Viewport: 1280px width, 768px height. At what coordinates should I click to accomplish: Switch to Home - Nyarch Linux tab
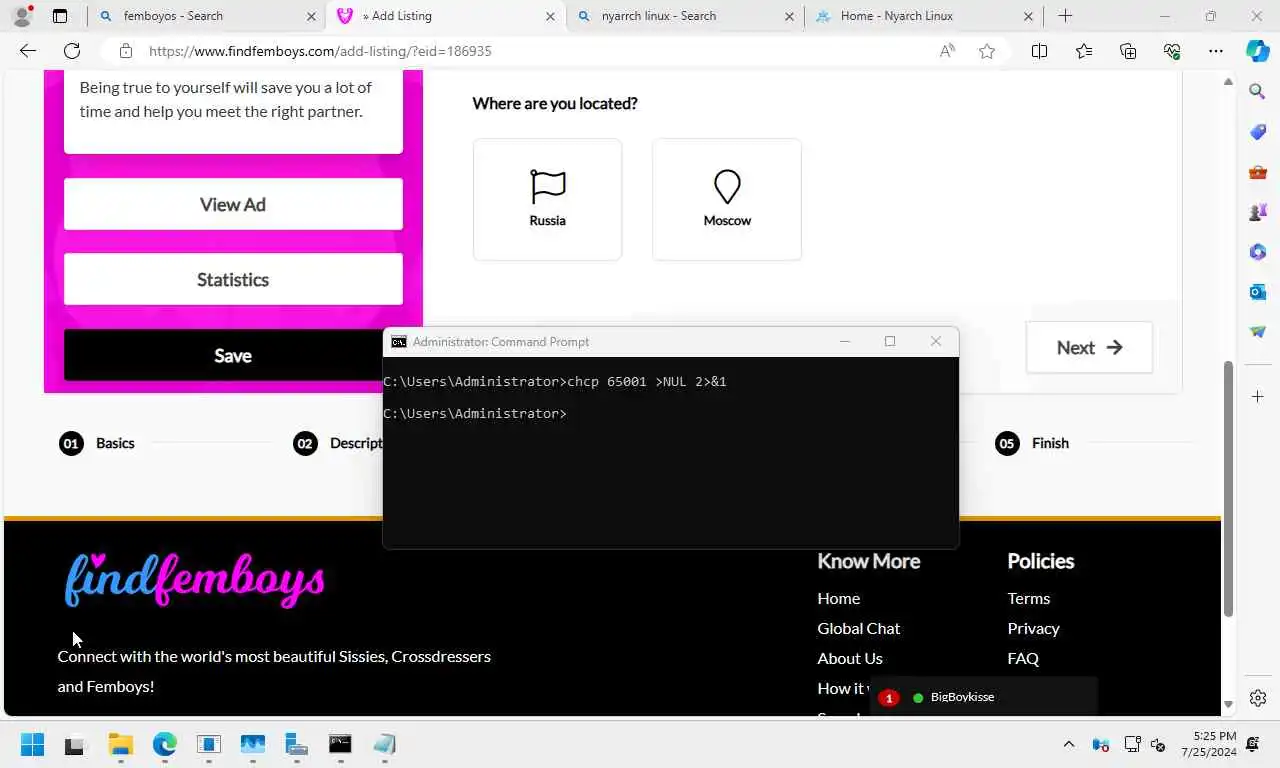pyautogui.click(x=924, y=16)
